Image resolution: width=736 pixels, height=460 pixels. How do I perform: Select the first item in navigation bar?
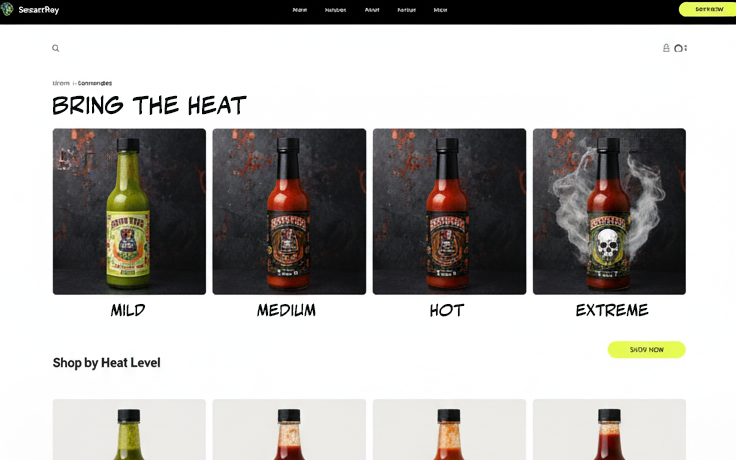pyautogui.click(x=299, y=10)
